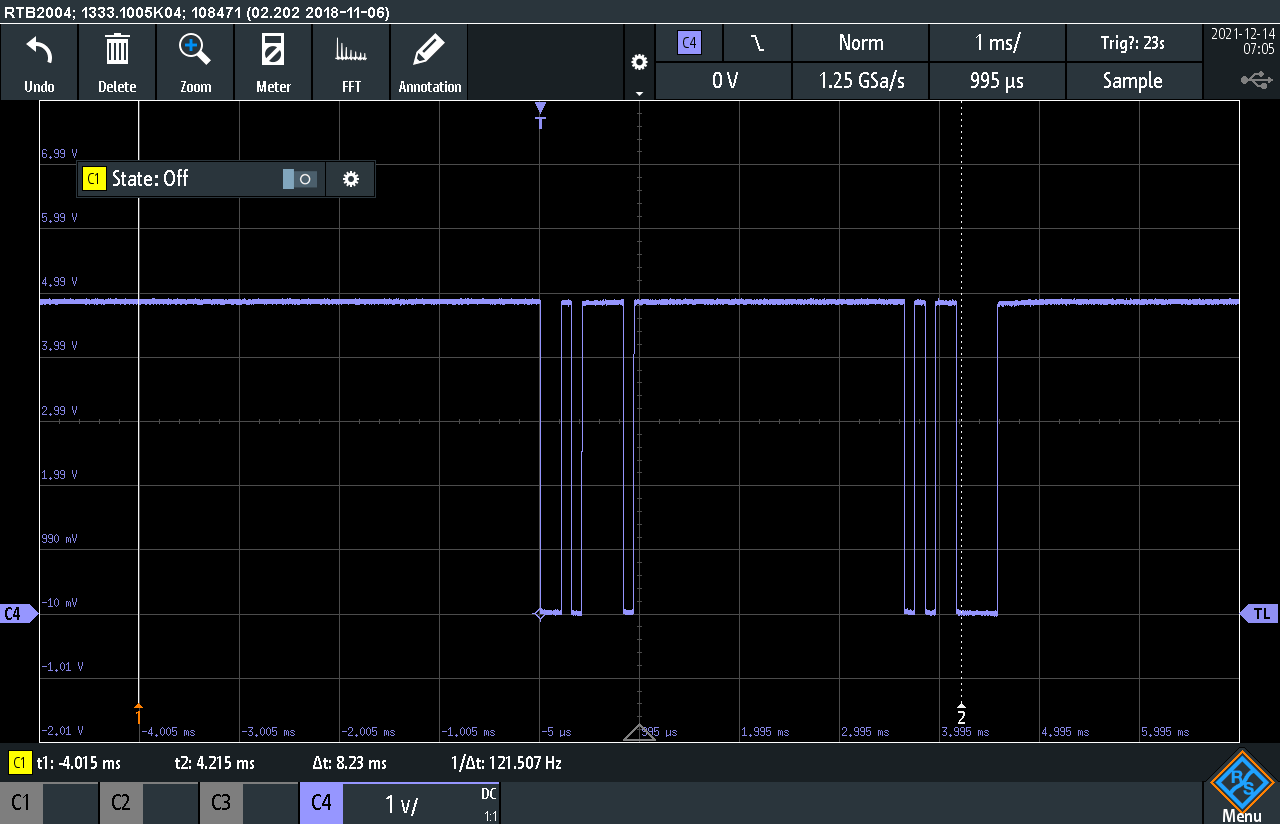Open the R&S Menu button
Screen dimensions: 1280x824
(1241, 788)
